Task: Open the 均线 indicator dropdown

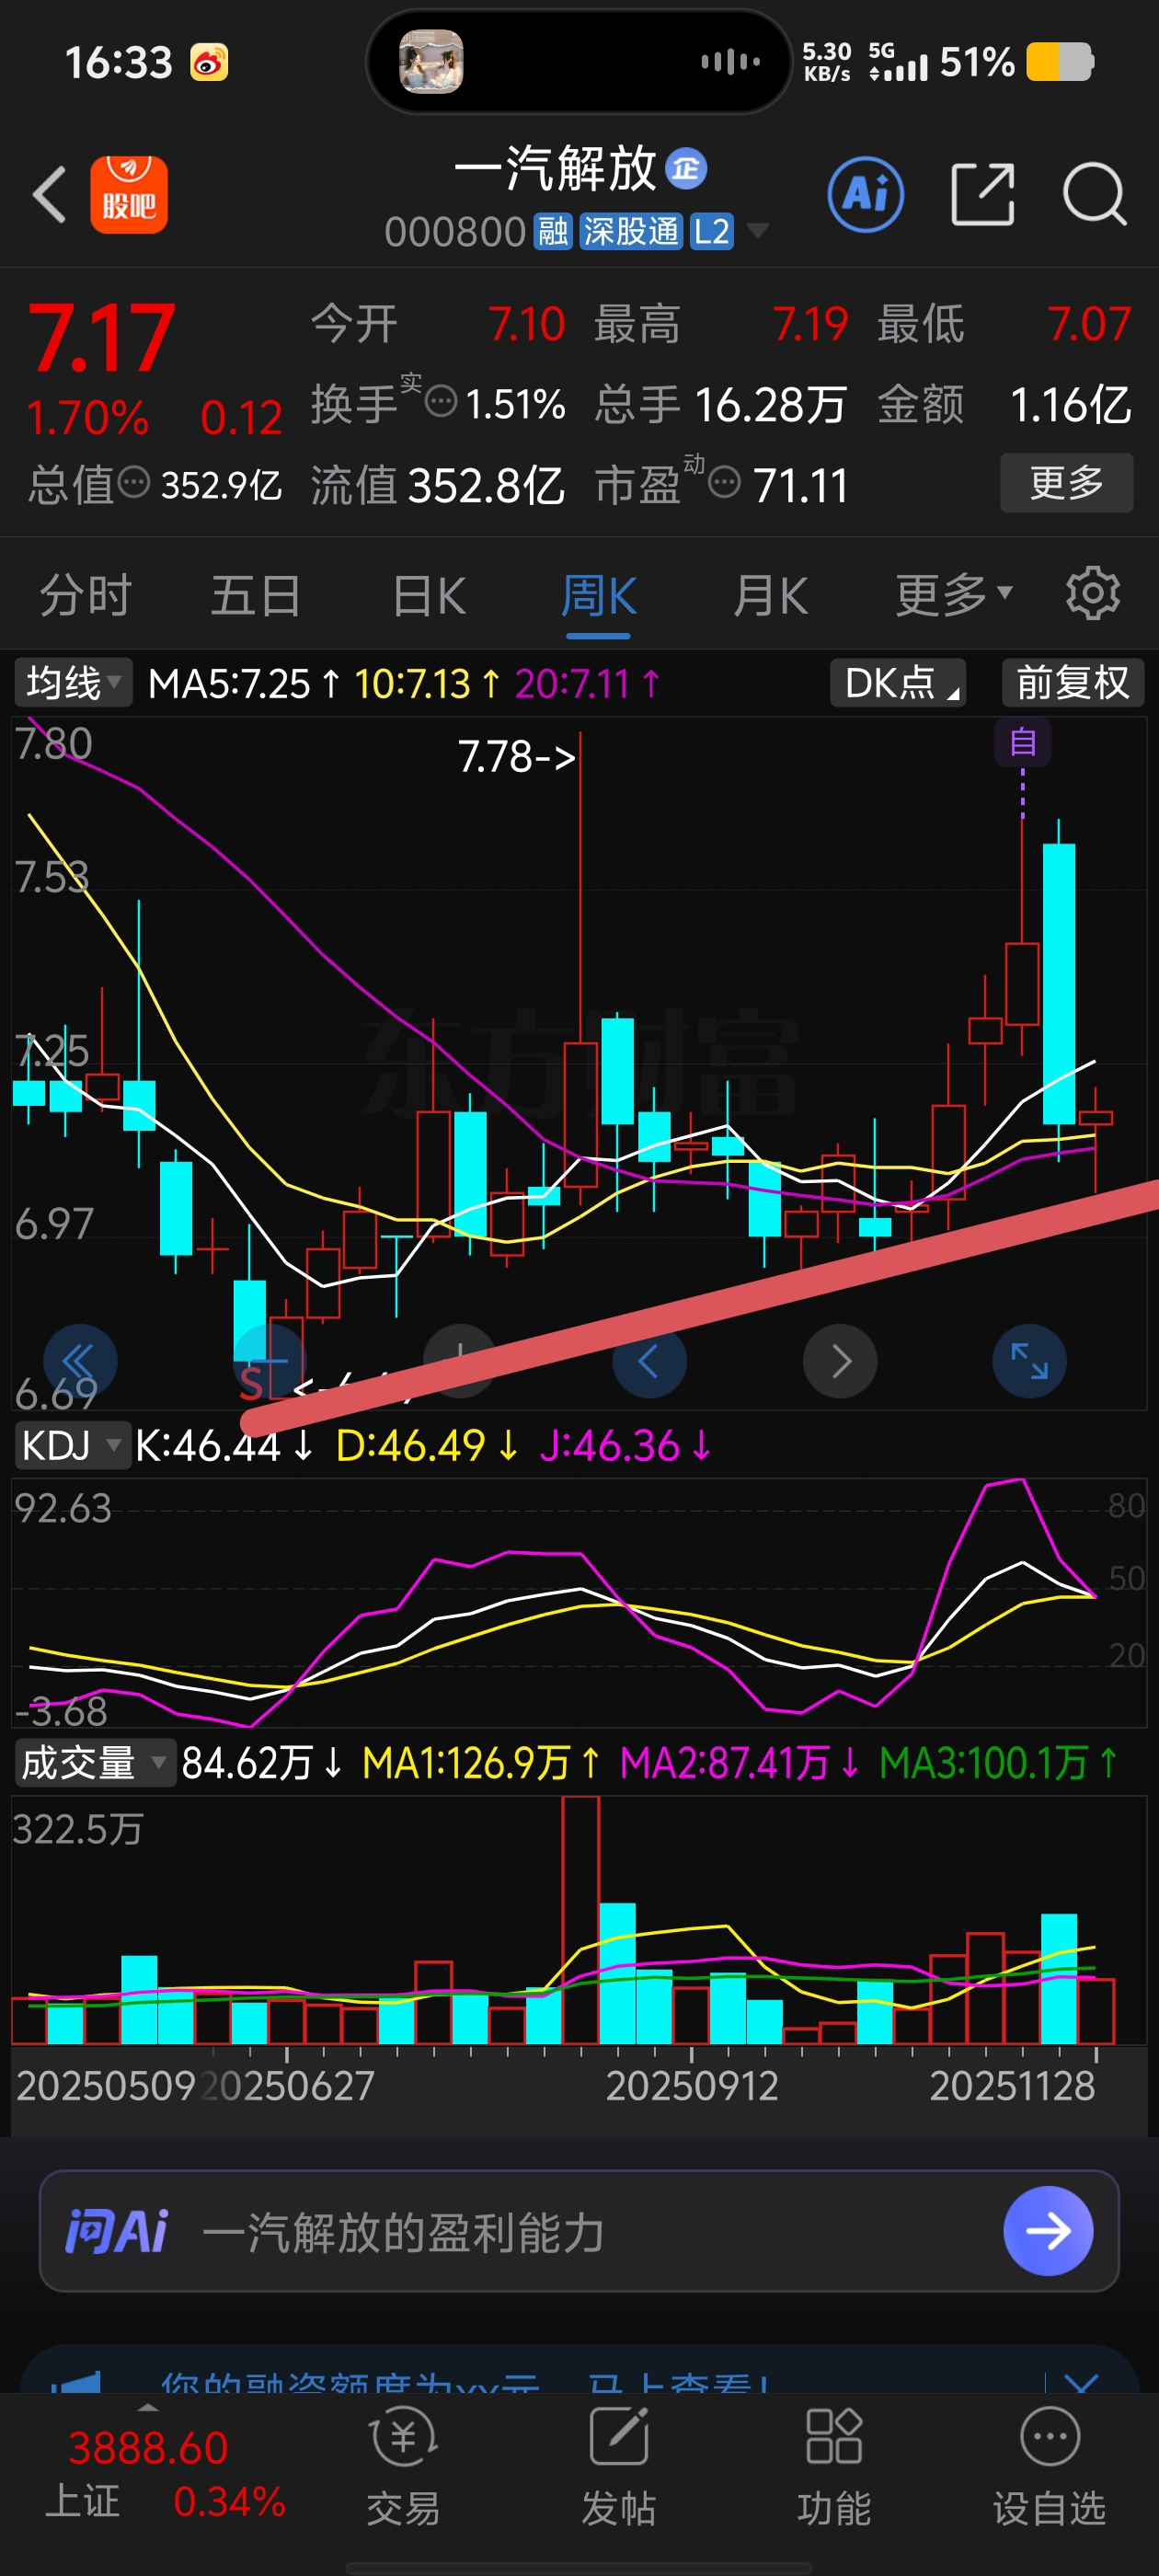Action: coord(73,683)
